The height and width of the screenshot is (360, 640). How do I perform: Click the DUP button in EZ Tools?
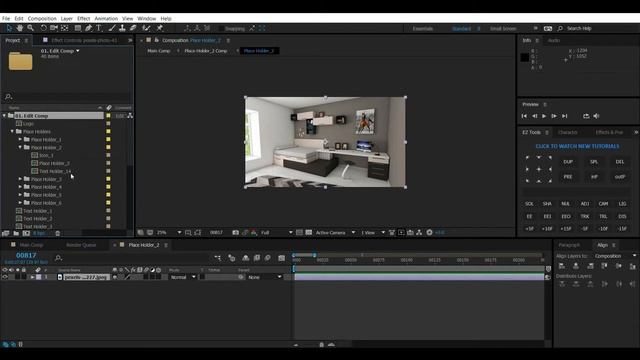coord(568,162)
